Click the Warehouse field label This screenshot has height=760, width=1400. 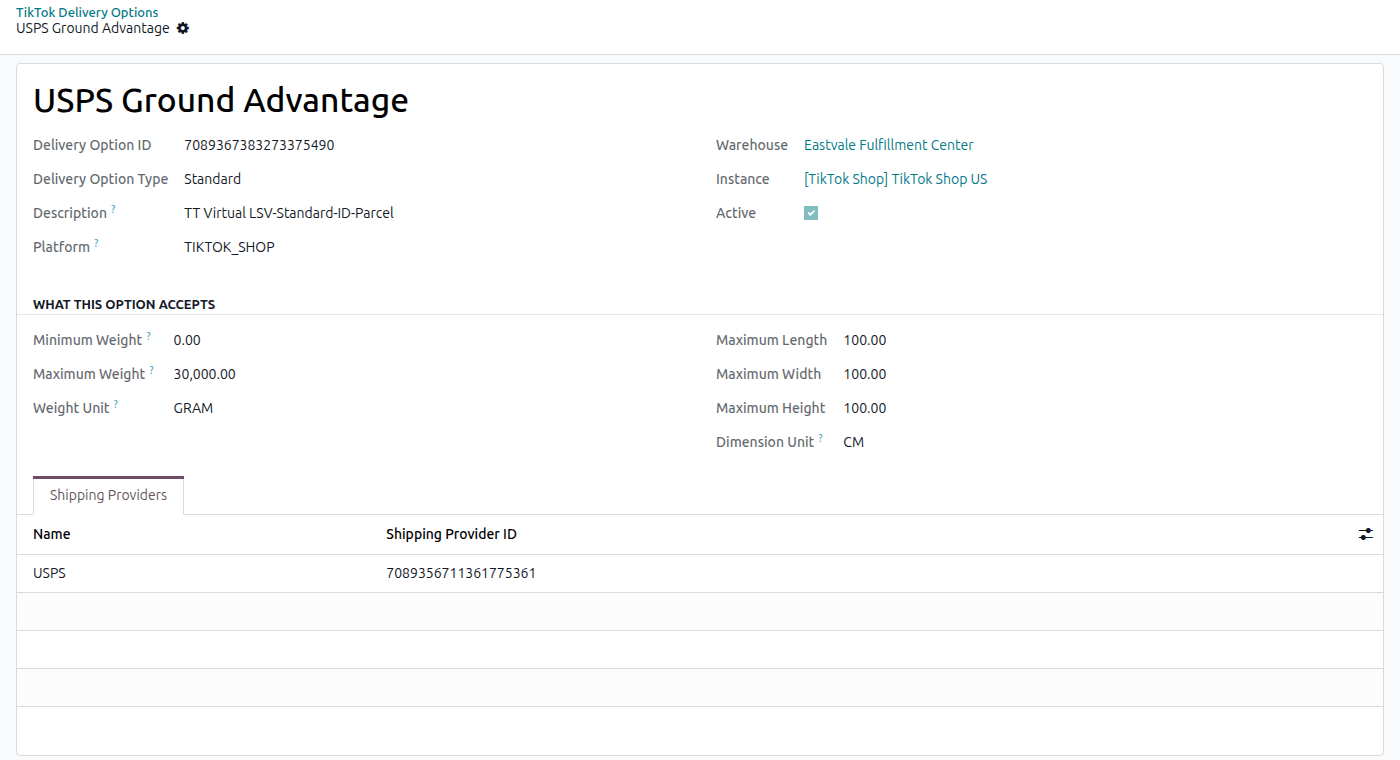coord(752,145)
